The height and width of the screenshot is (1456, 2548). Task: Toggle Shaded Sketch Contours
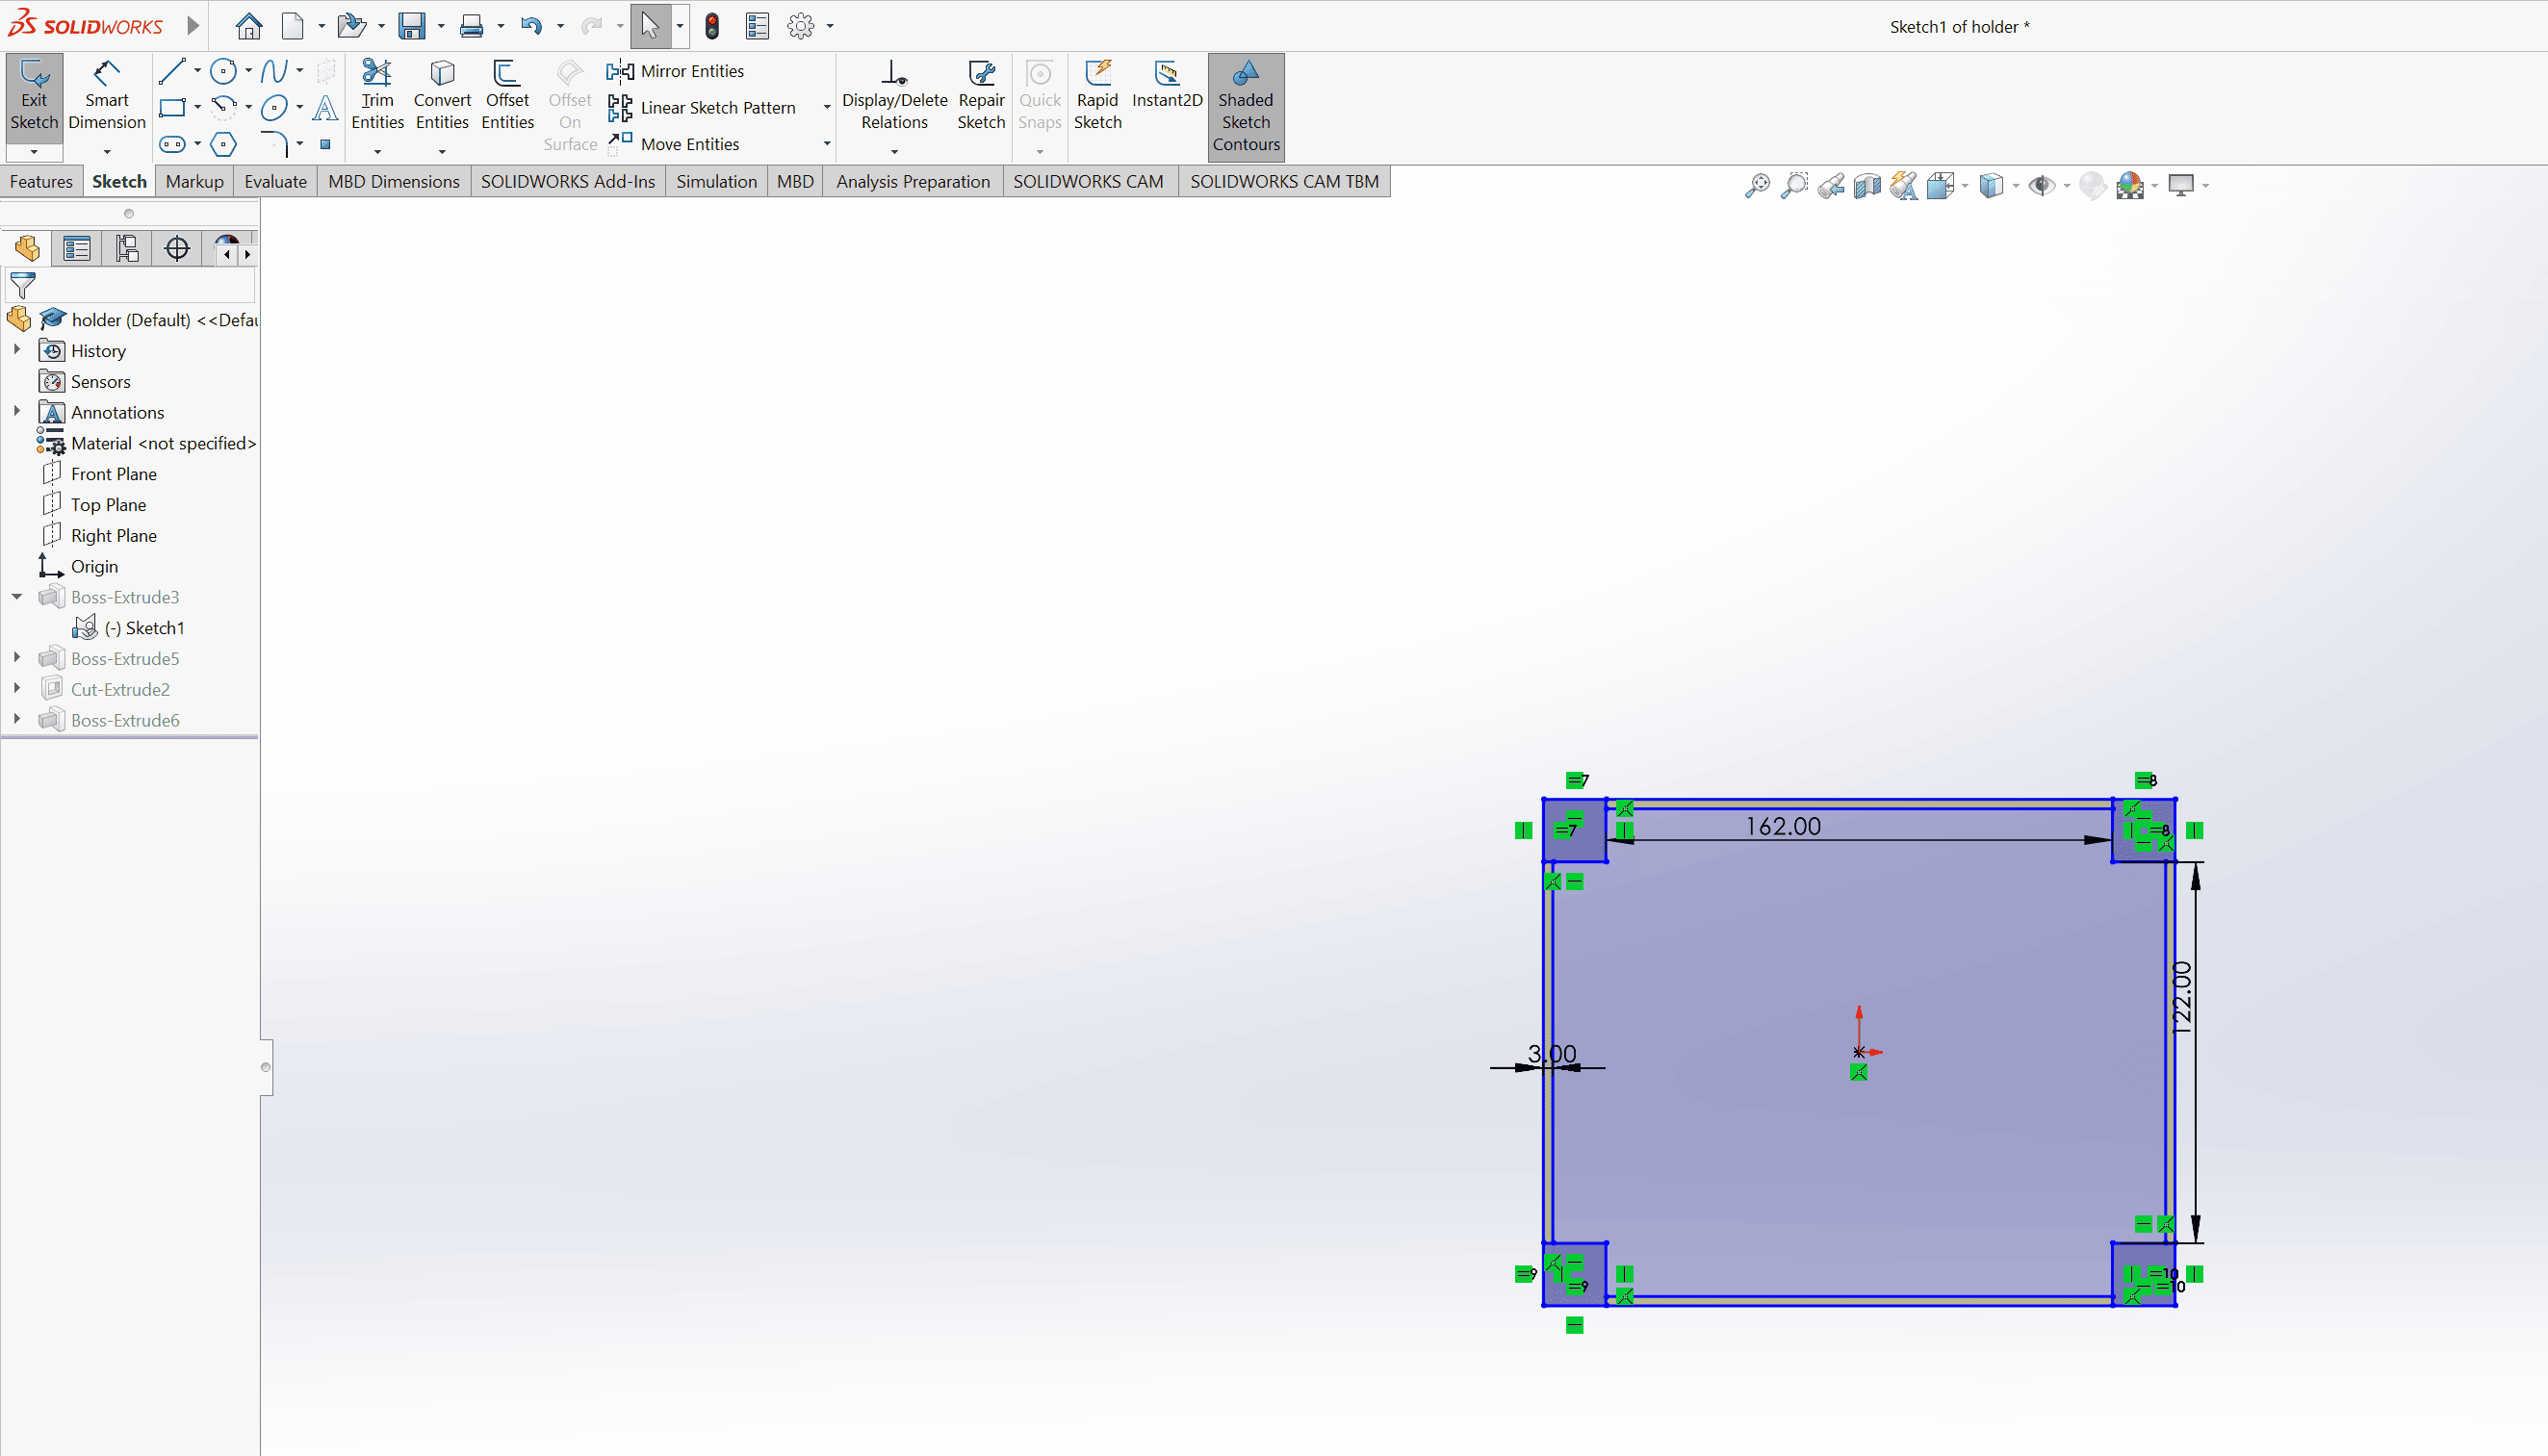[1245, 107]
